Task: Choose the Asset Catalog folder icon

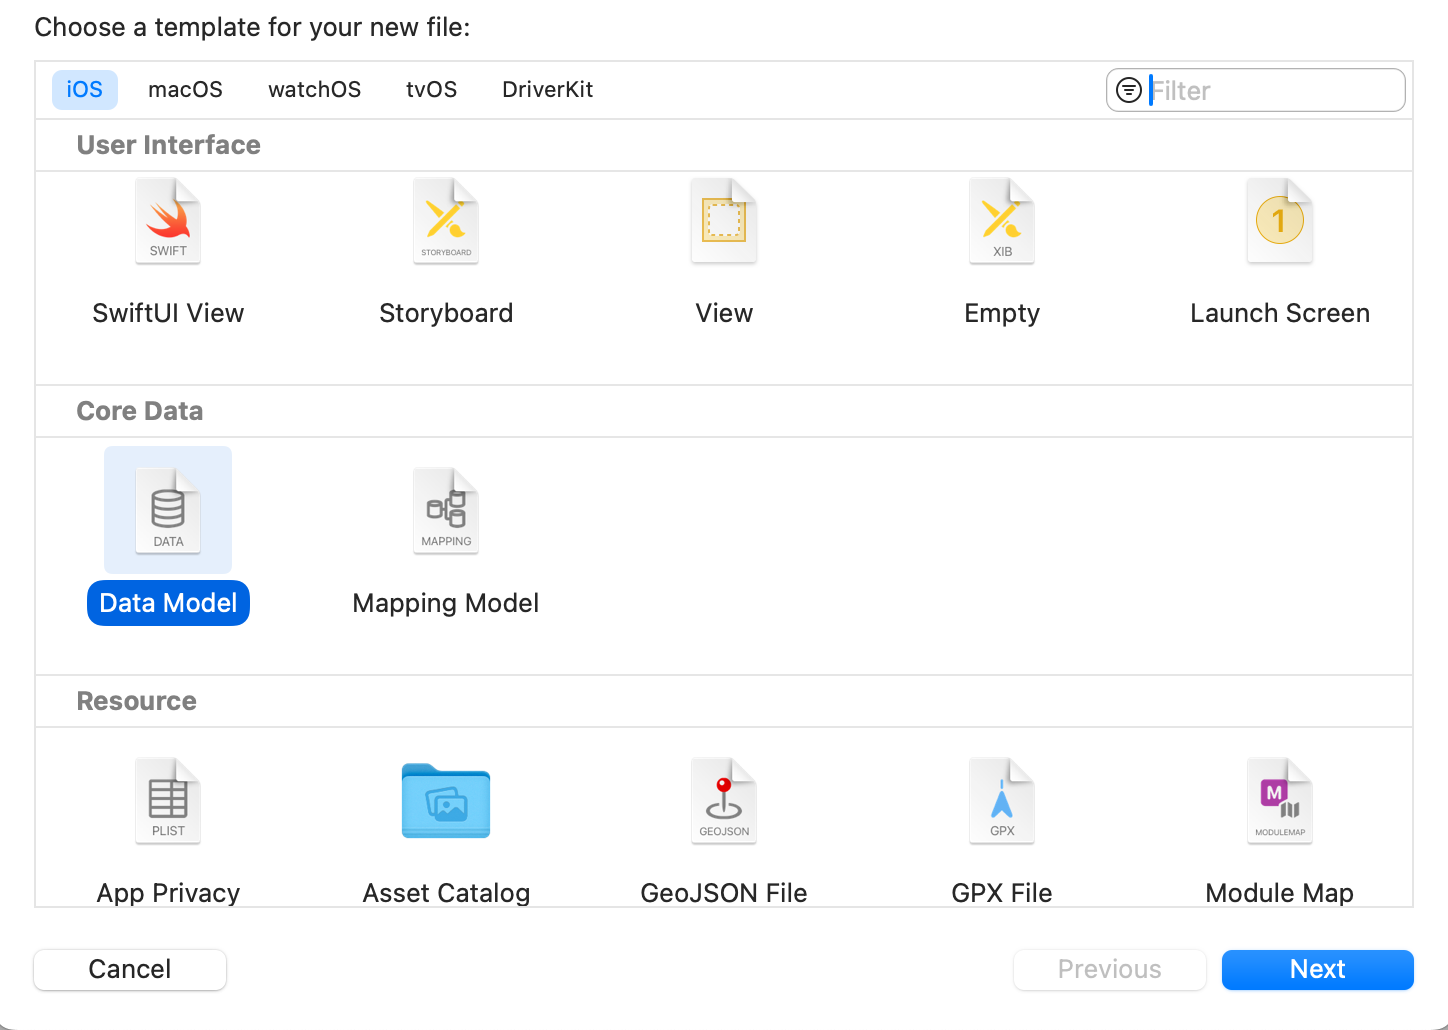Action: 446,801
